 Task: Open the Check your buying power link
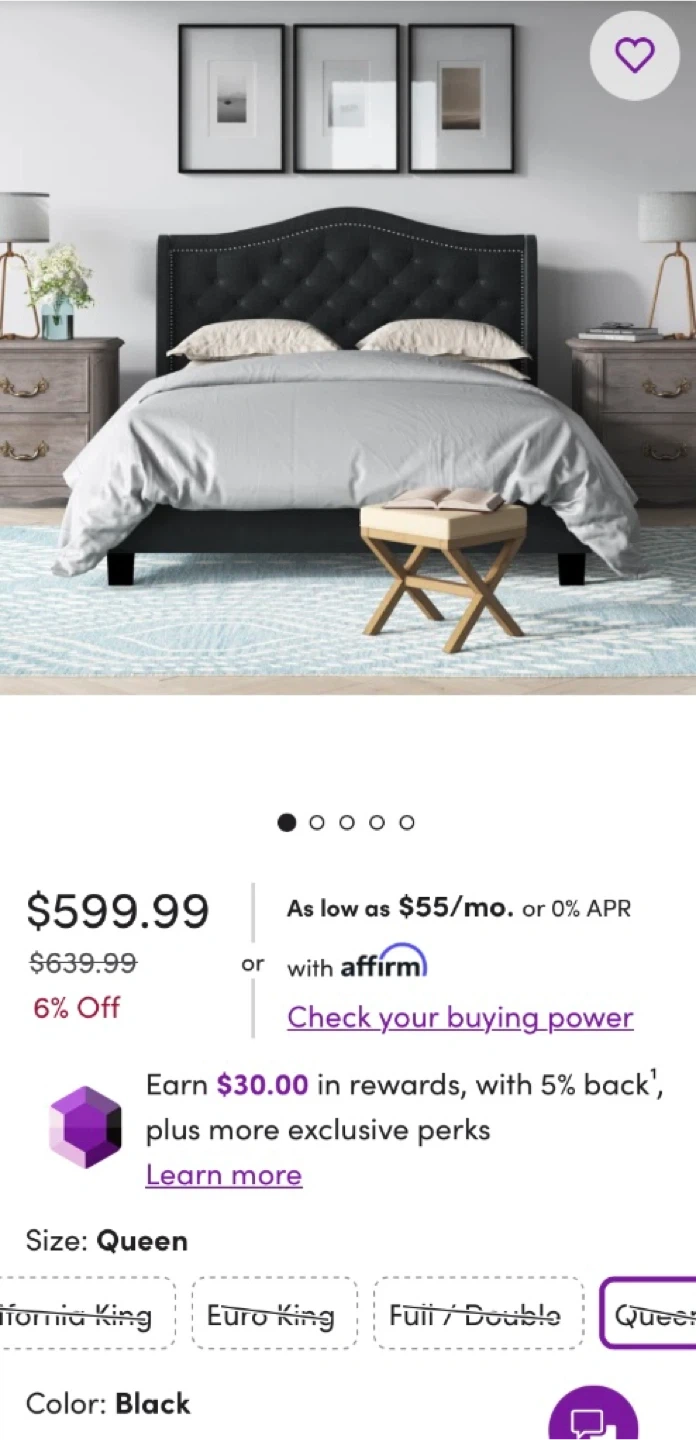[460, 1018]
